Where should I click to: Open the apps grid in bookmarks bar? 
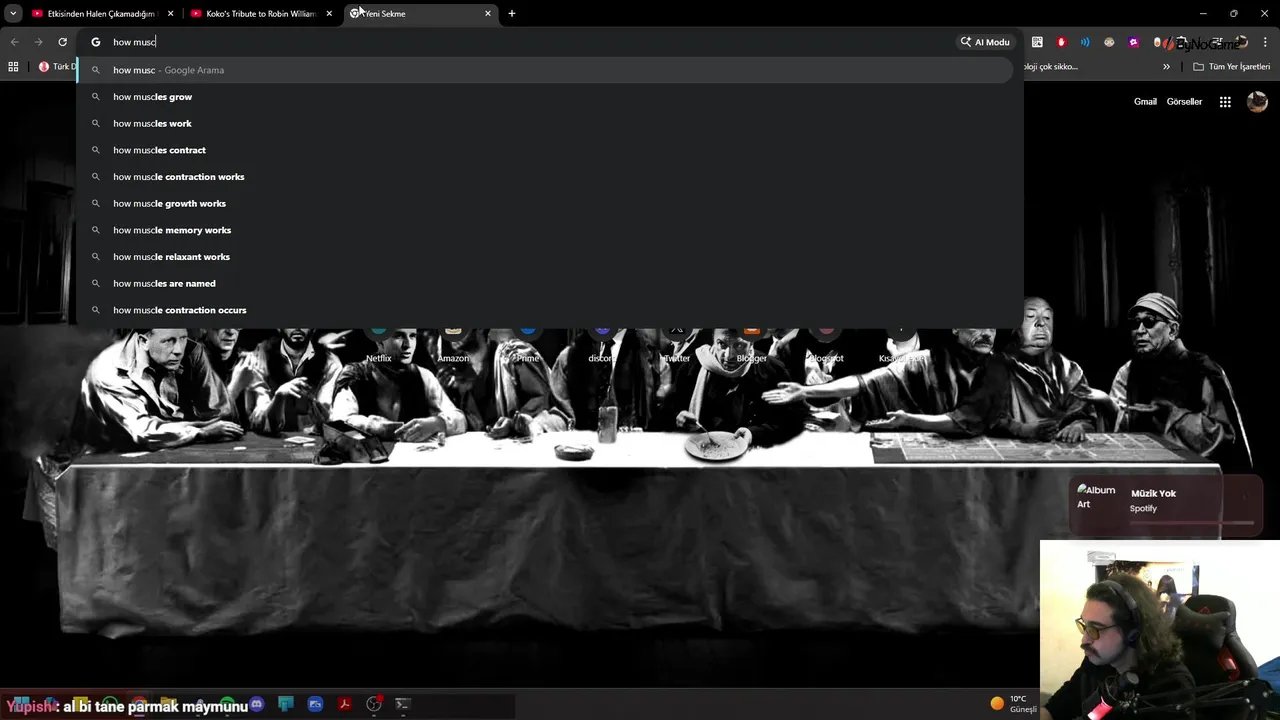coord(13,67)
